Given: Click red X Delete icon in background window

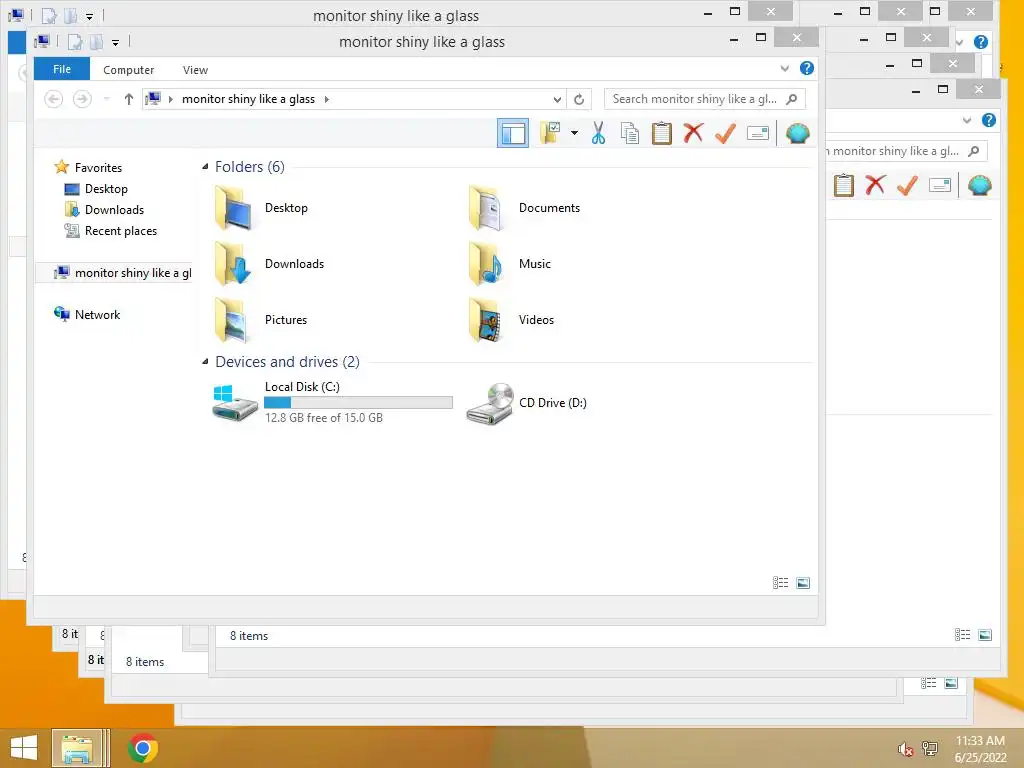Looking at the screenshot, I should point(875,185).
